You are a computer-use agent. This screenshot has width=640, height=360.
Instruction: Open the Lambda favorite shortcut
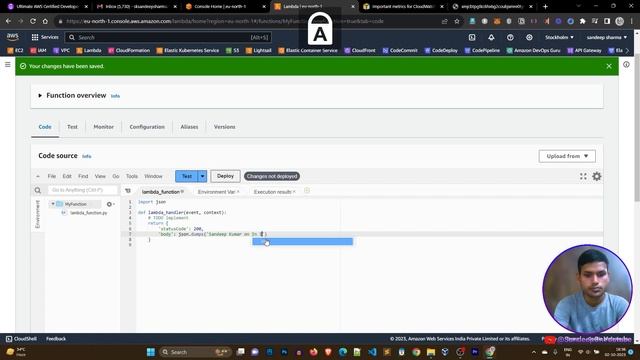point(89,51)
